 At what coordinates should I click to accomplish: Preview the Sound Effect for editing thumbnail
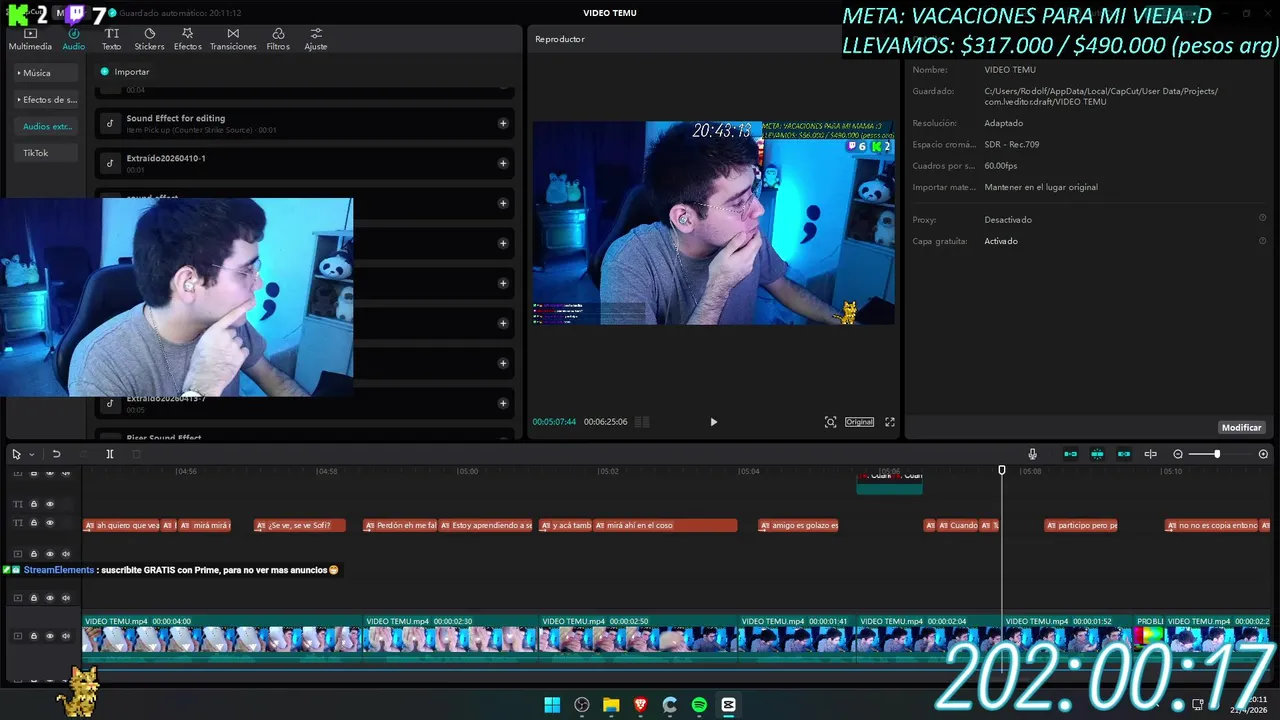110,124
